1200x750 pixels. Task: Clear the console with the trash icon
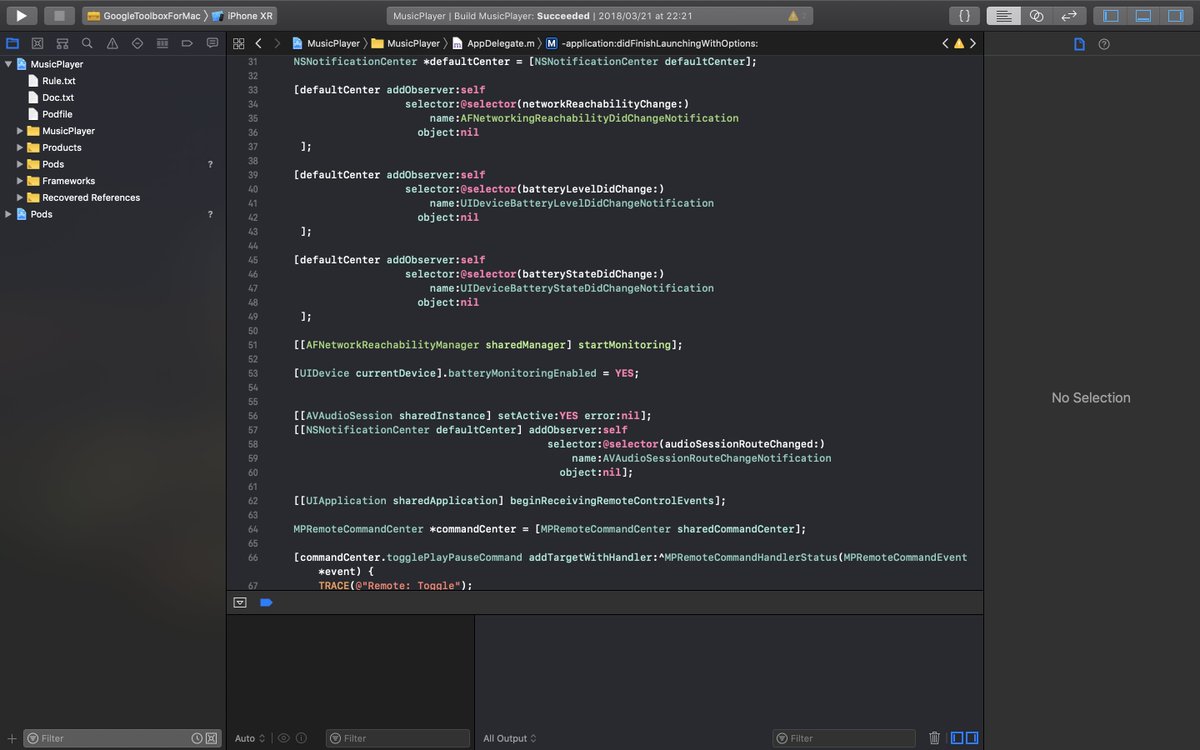click(x=935, y=738)
